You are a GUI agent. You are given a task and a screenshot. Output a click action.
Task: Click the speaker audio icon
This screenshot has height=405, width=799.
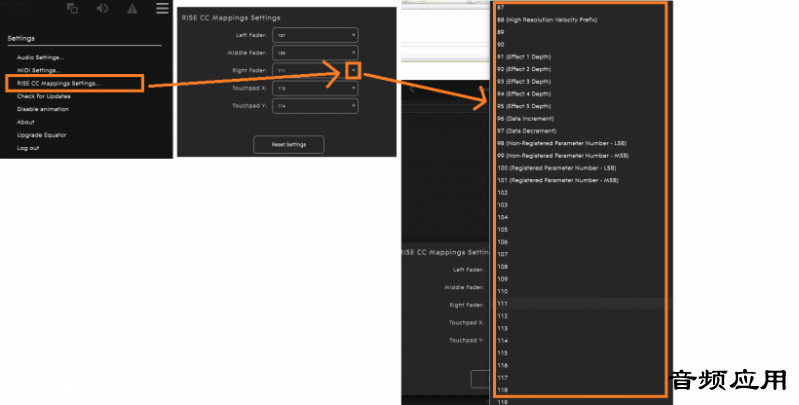[102, 9]
